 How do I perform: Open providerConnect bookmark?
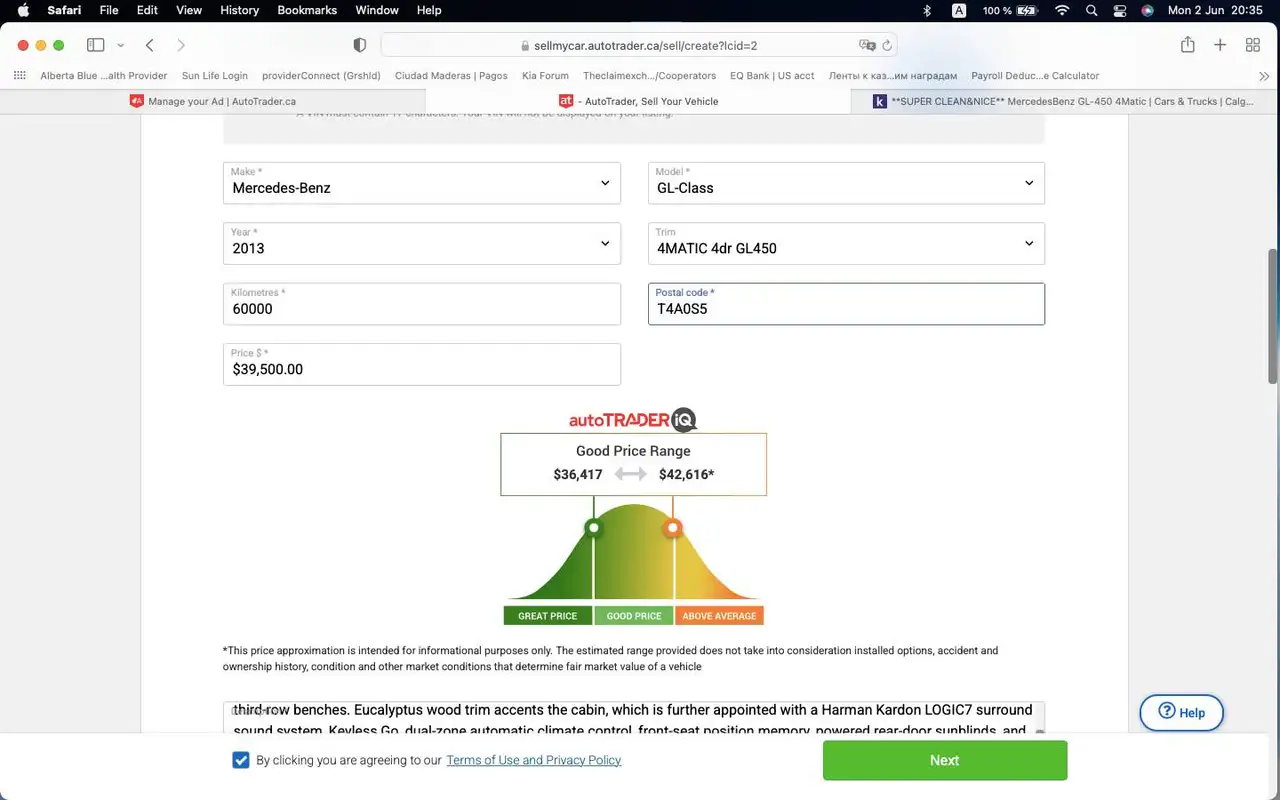coord(321,75)
